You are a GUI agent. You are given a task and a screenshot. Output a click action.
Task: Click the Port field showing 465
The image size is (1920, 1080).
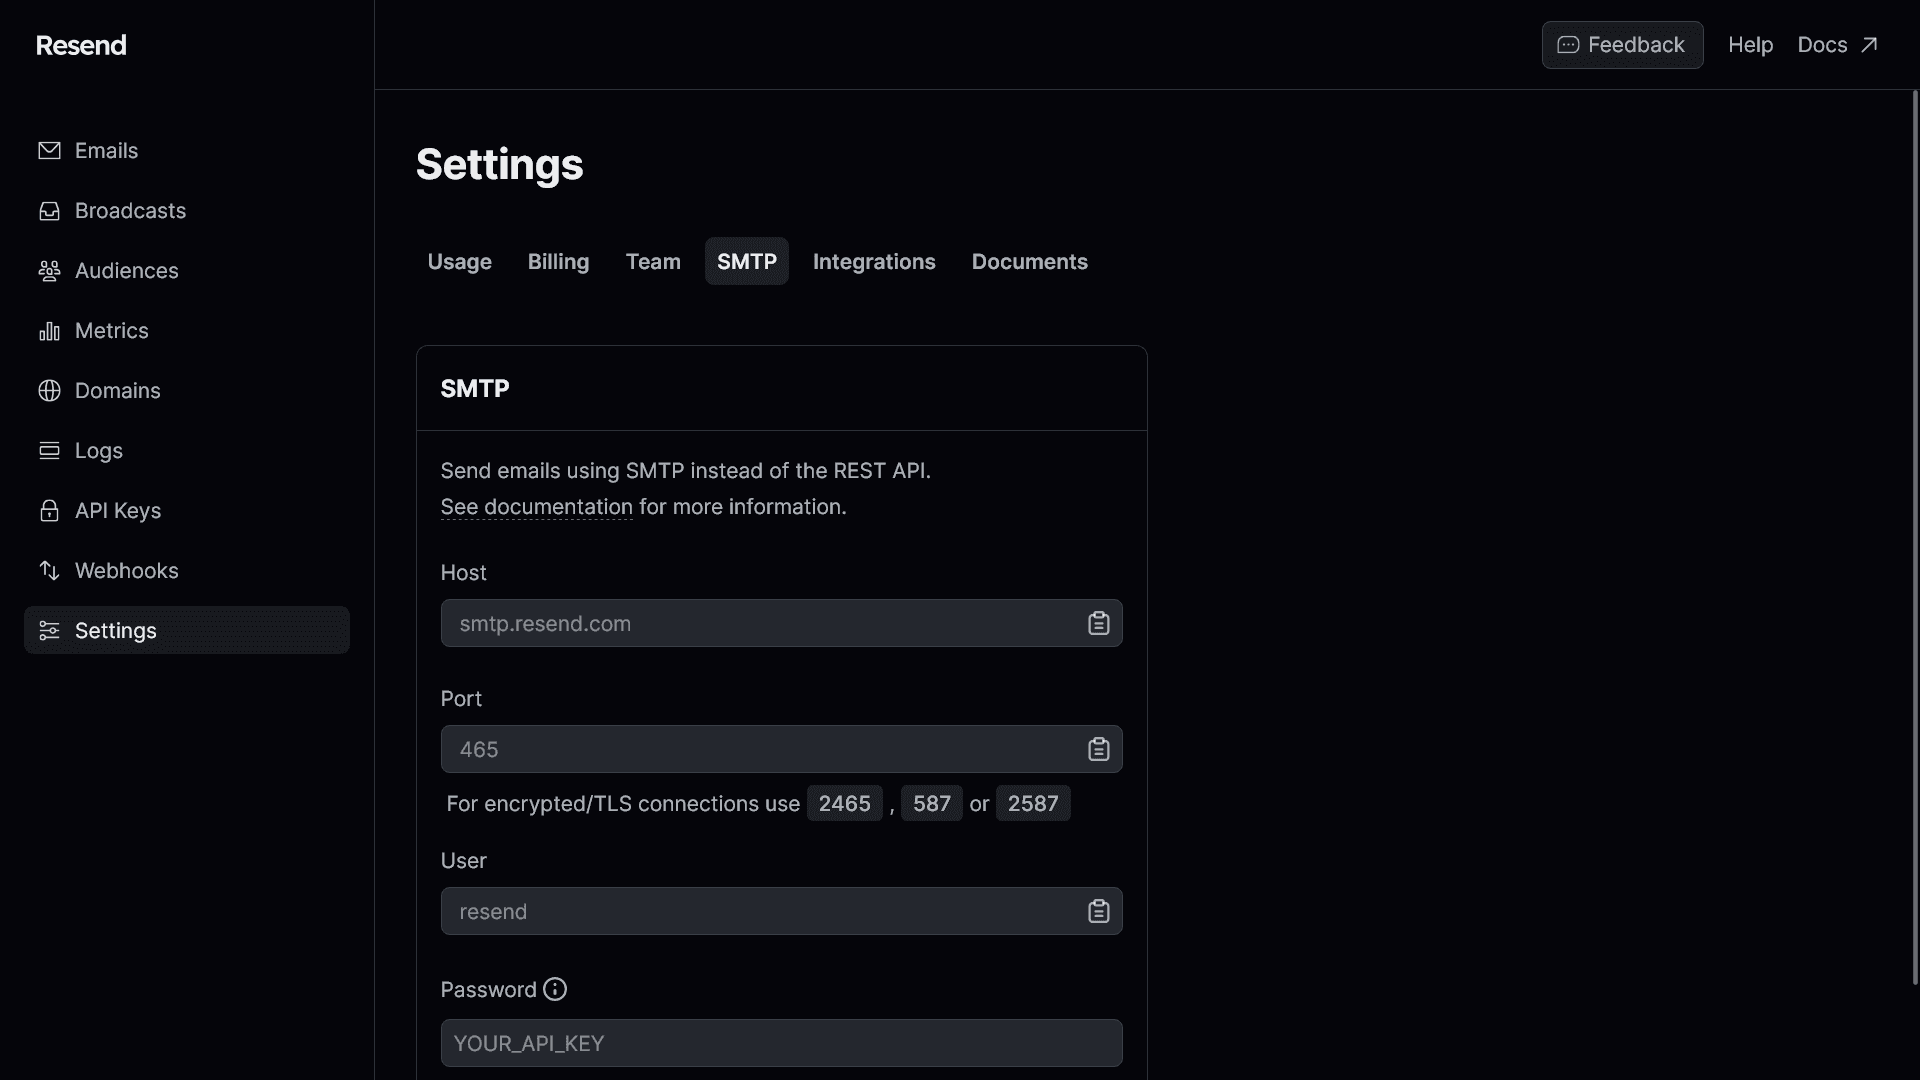point(781,749)
